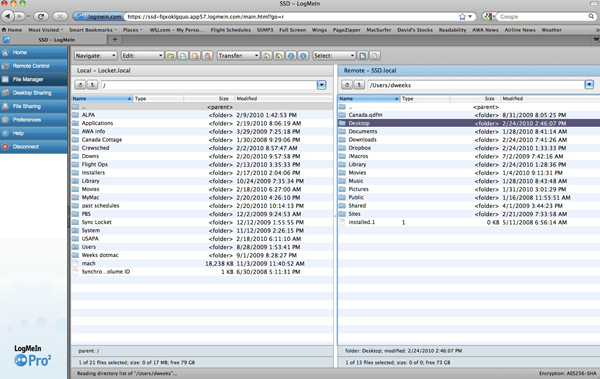Open Smart Bookmarks dropdown

click(93, 30)
